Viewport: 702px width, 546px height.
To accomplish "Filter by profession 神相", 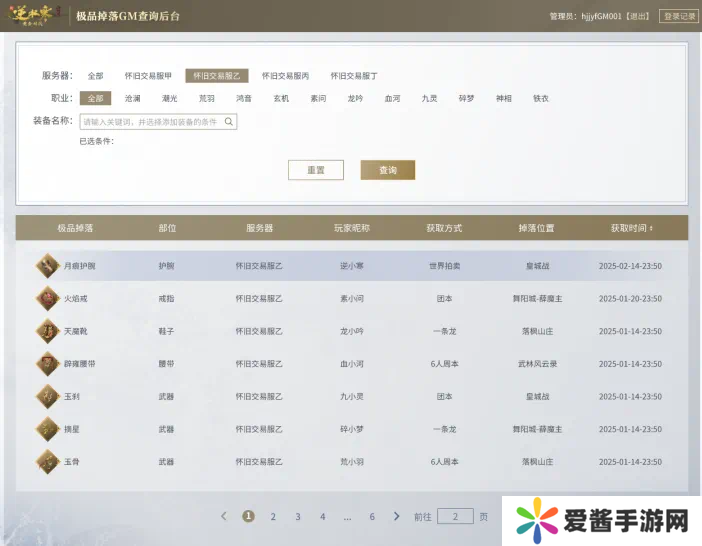I will pos(504,98).
